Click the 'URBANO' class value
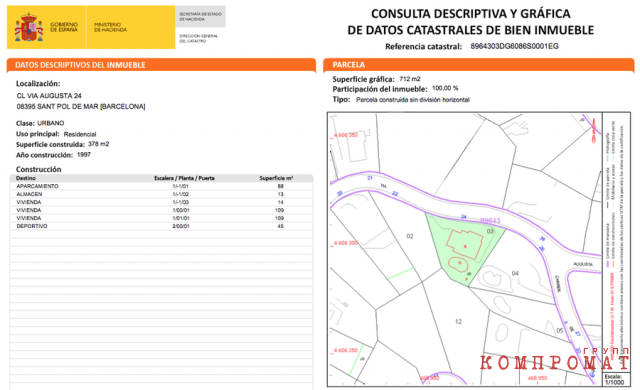 click(x=51, y=123)
